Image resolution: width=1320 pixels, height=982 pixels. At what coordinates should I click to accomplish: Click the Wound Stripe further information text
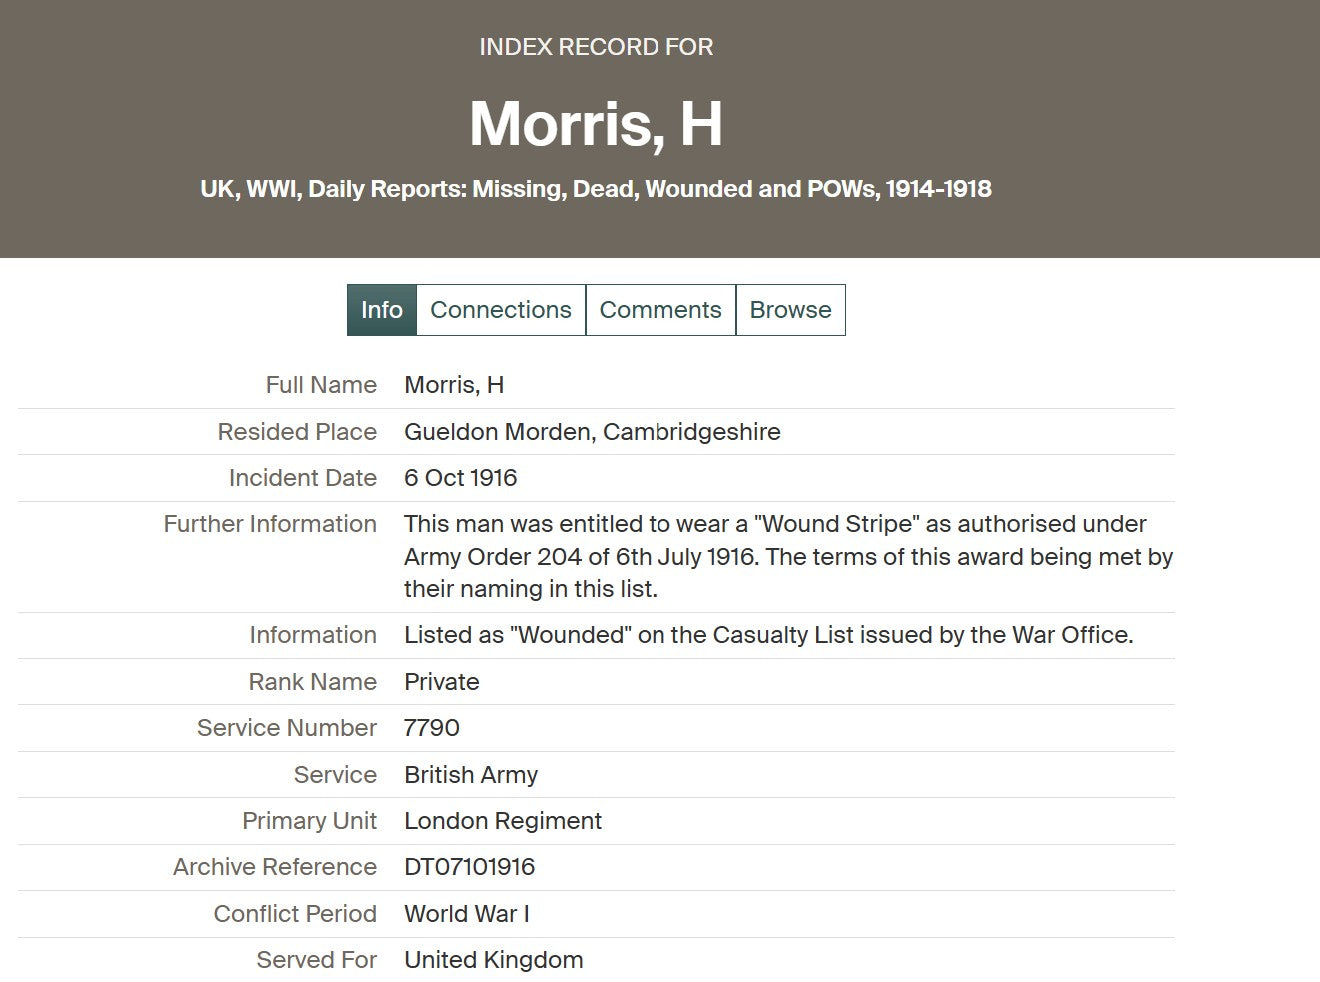coord(788,556)
